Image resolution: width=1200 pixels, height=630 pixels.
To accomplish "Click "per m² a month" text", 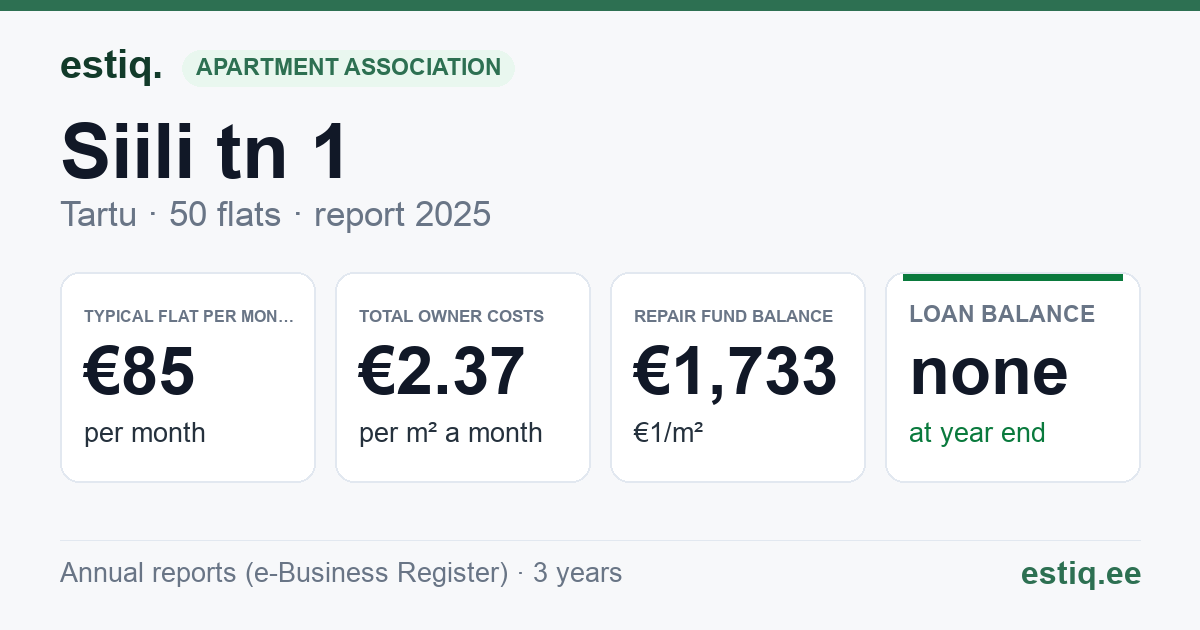I will 451,433.
